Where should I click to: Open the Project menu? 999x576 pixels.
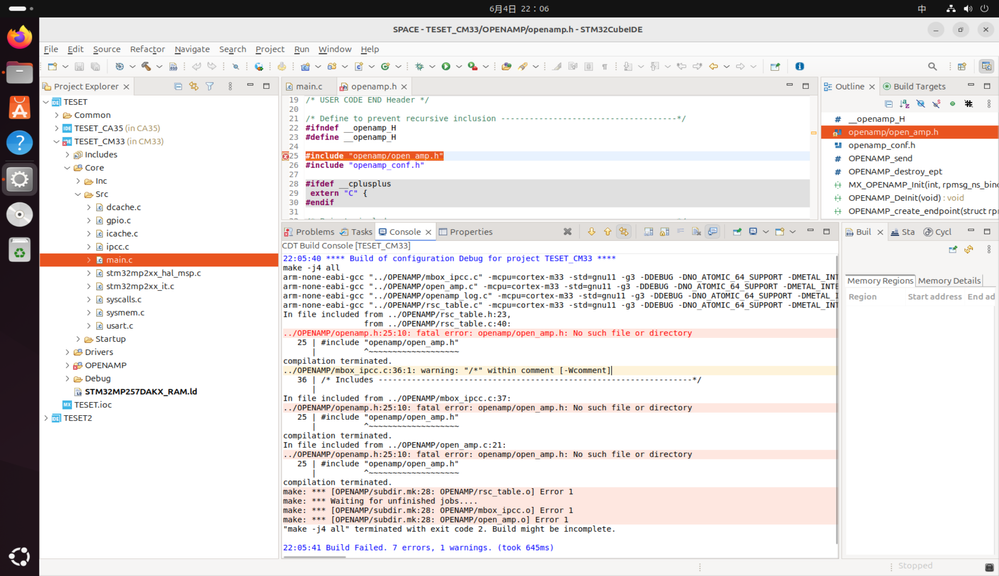click(x=270, y=49)
